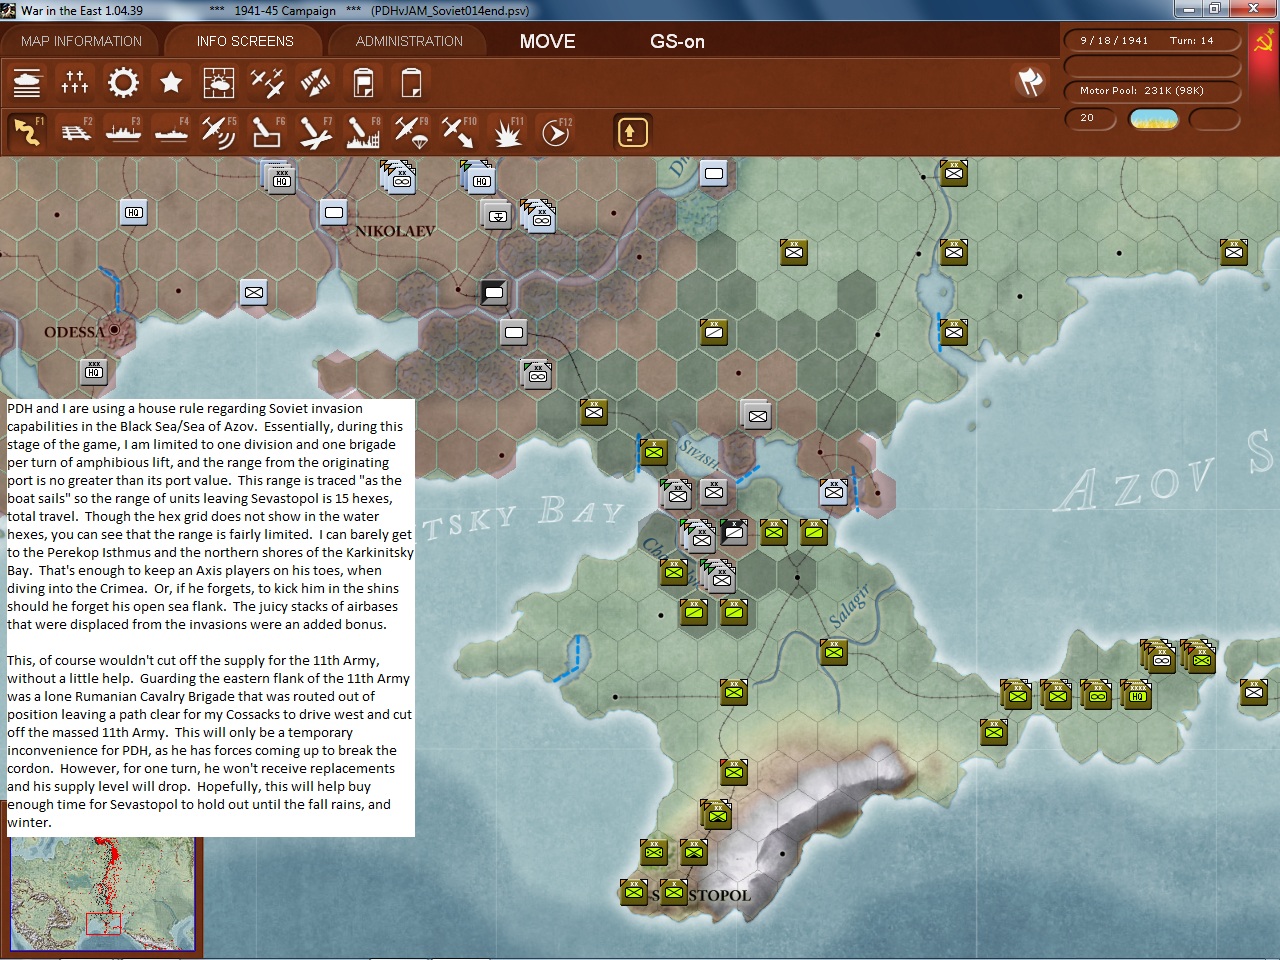Open the ADMINISTRATION tab

(x=409, y=41)
